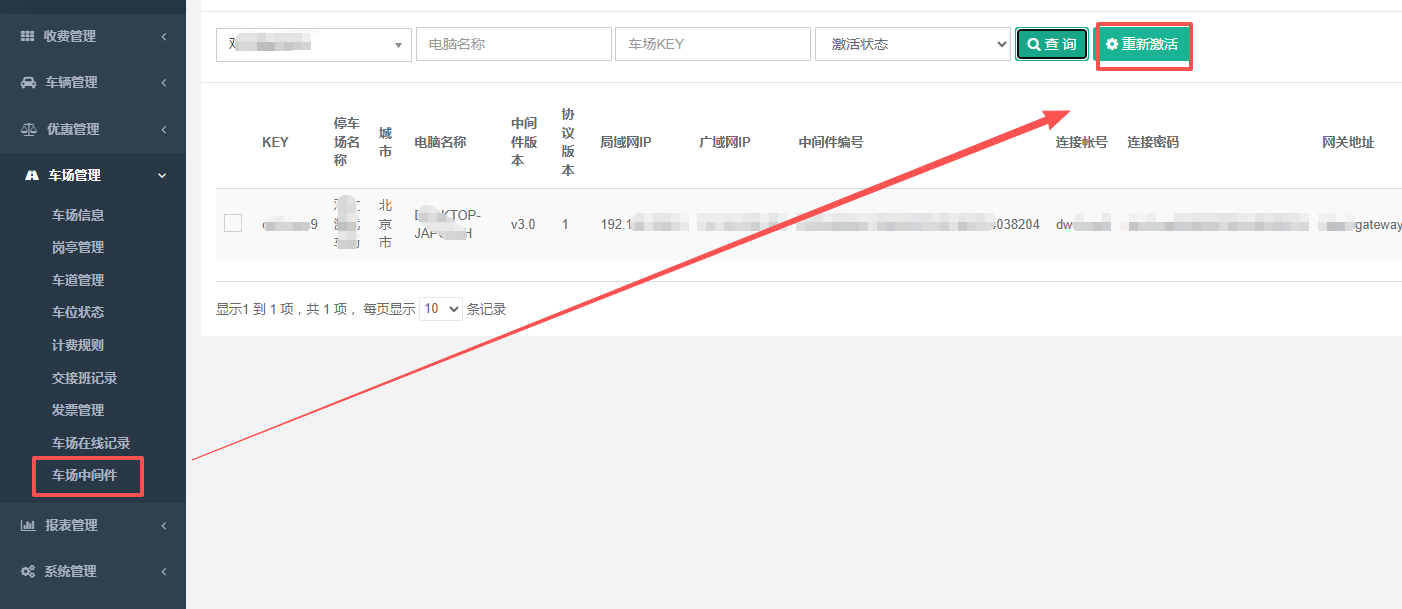Click the road icon beside 车场管理
This screenshot has width=1402, height=609.
[x=31, y=175]
